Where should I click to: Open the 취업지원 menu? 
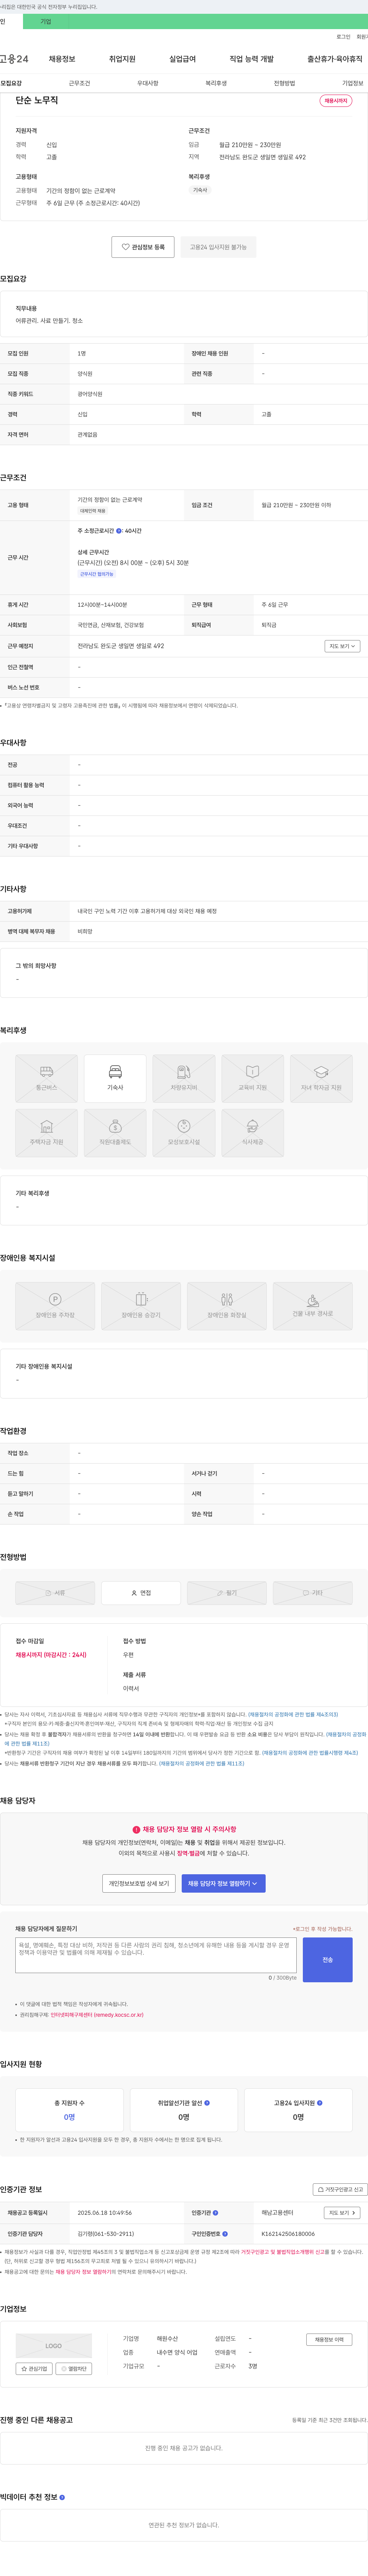[x=122, y=59]
